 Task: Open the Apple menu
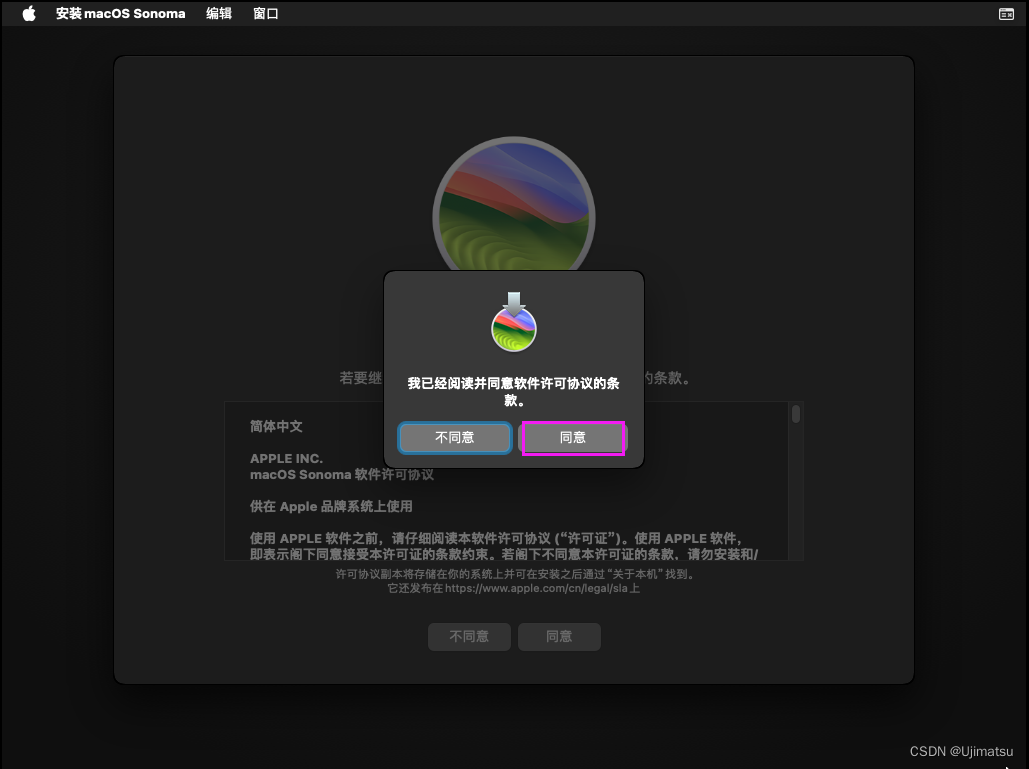point(29,13)
